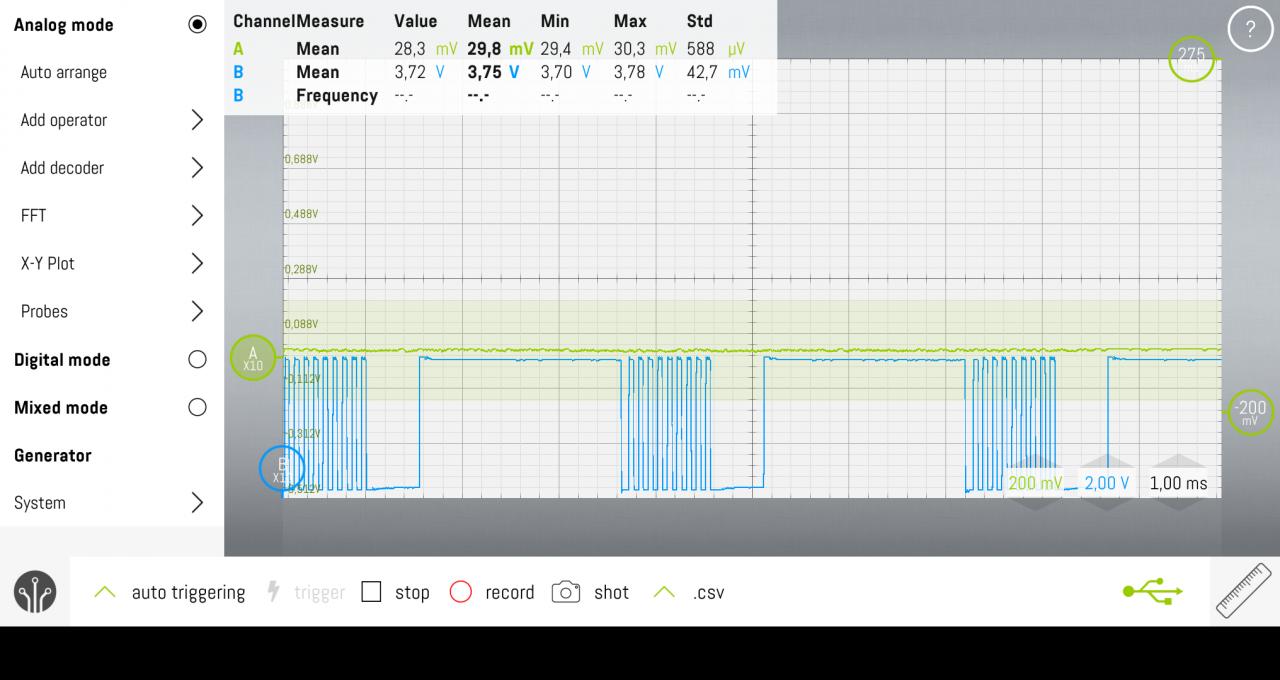
Task: Click channel A std 588 µV
Action: [716, 48]
